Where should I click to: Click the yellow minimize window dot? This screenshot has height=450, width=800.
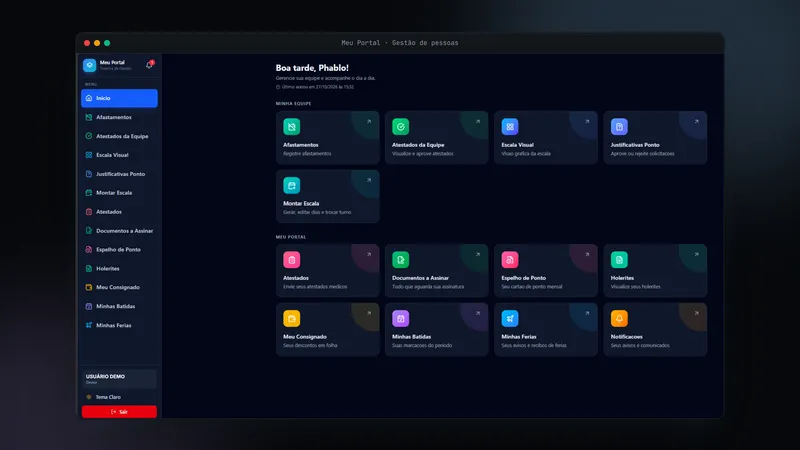[x=97, y=43]
